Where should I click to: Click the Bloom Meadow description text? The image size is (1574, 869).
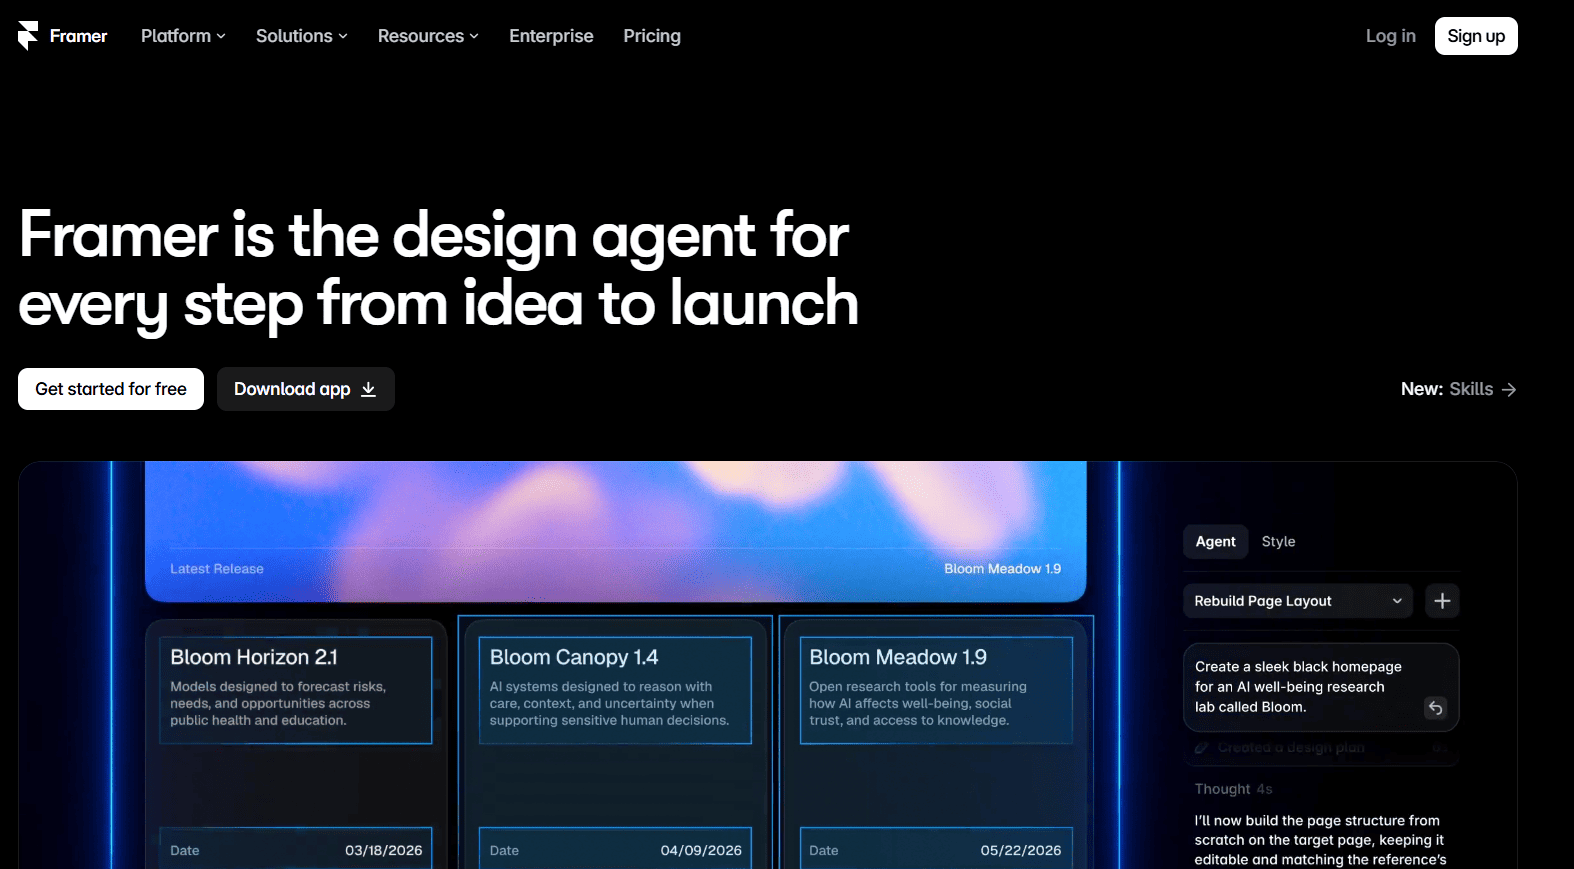(918, 704)
